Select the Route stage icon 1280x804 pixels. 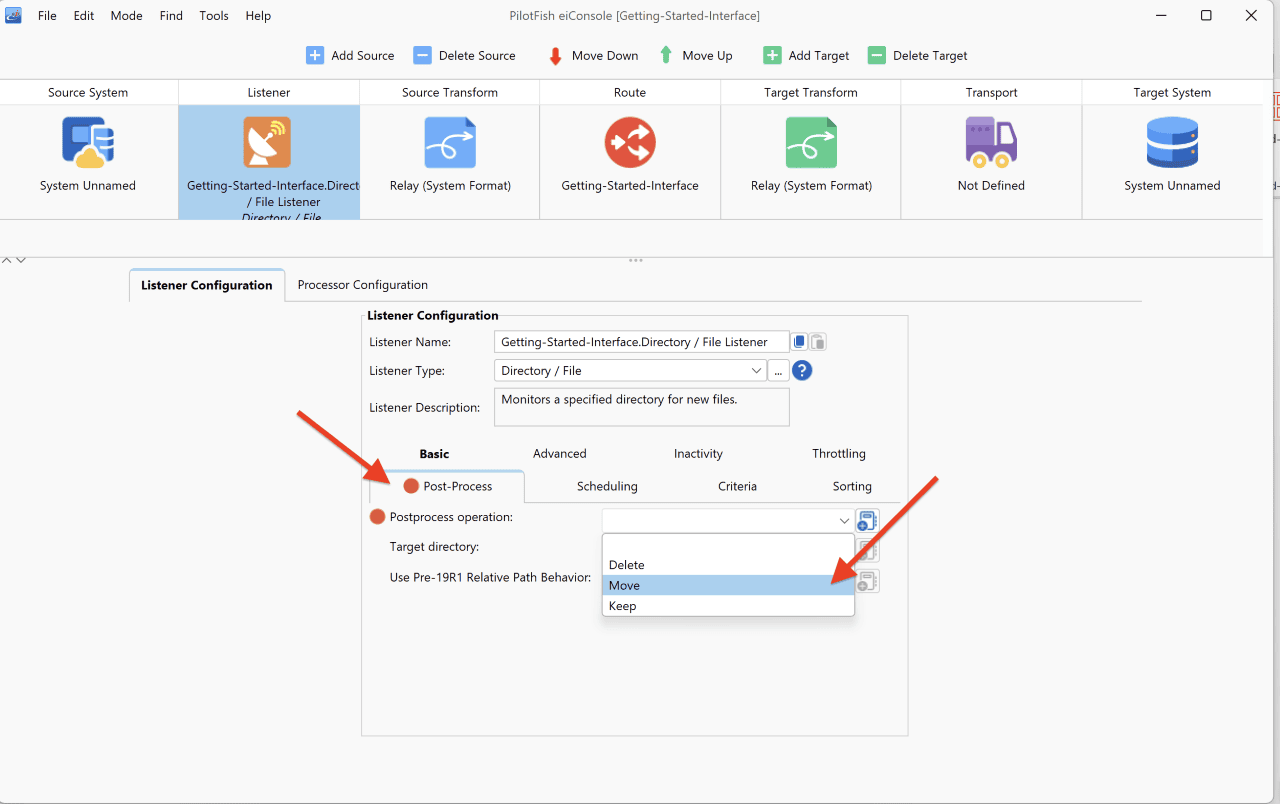(x=630, y=142)
